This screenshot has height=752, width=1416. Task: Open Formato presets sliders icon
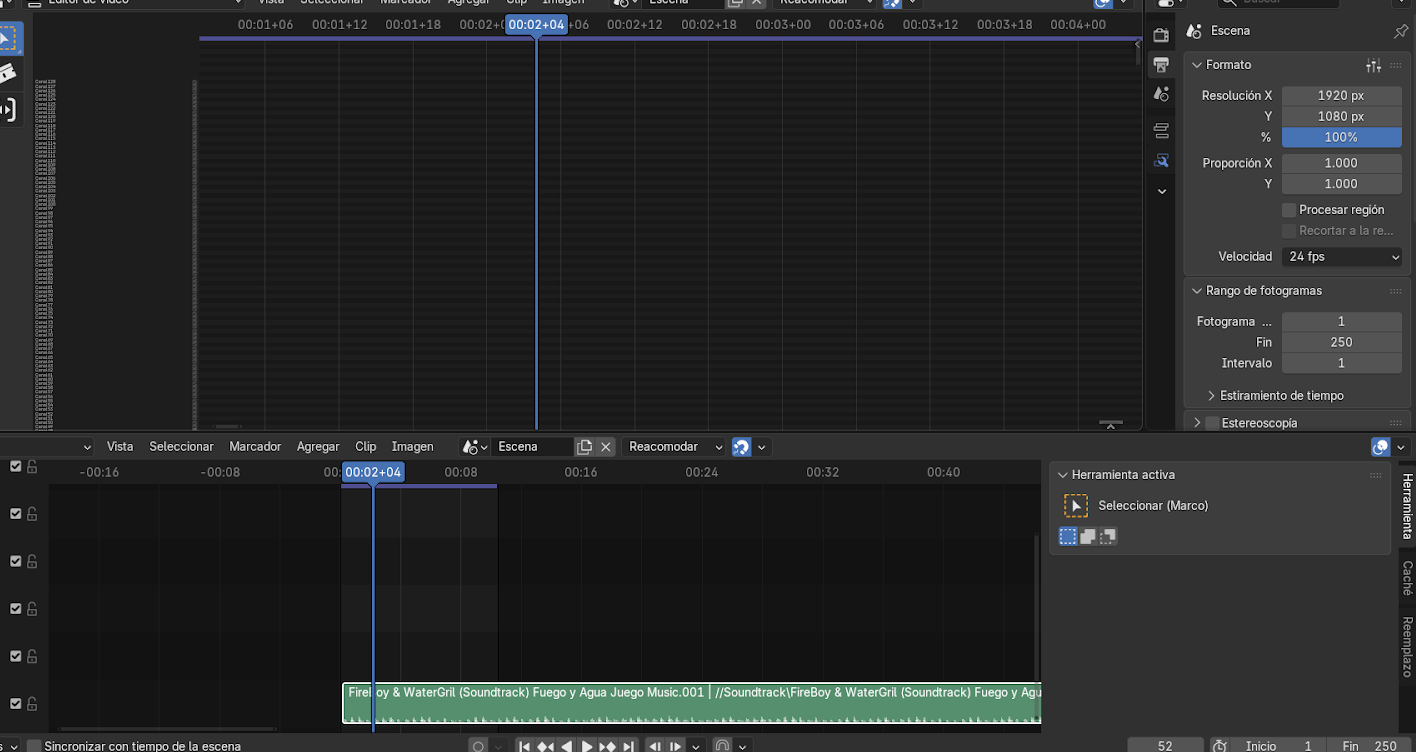(1373, 65)
